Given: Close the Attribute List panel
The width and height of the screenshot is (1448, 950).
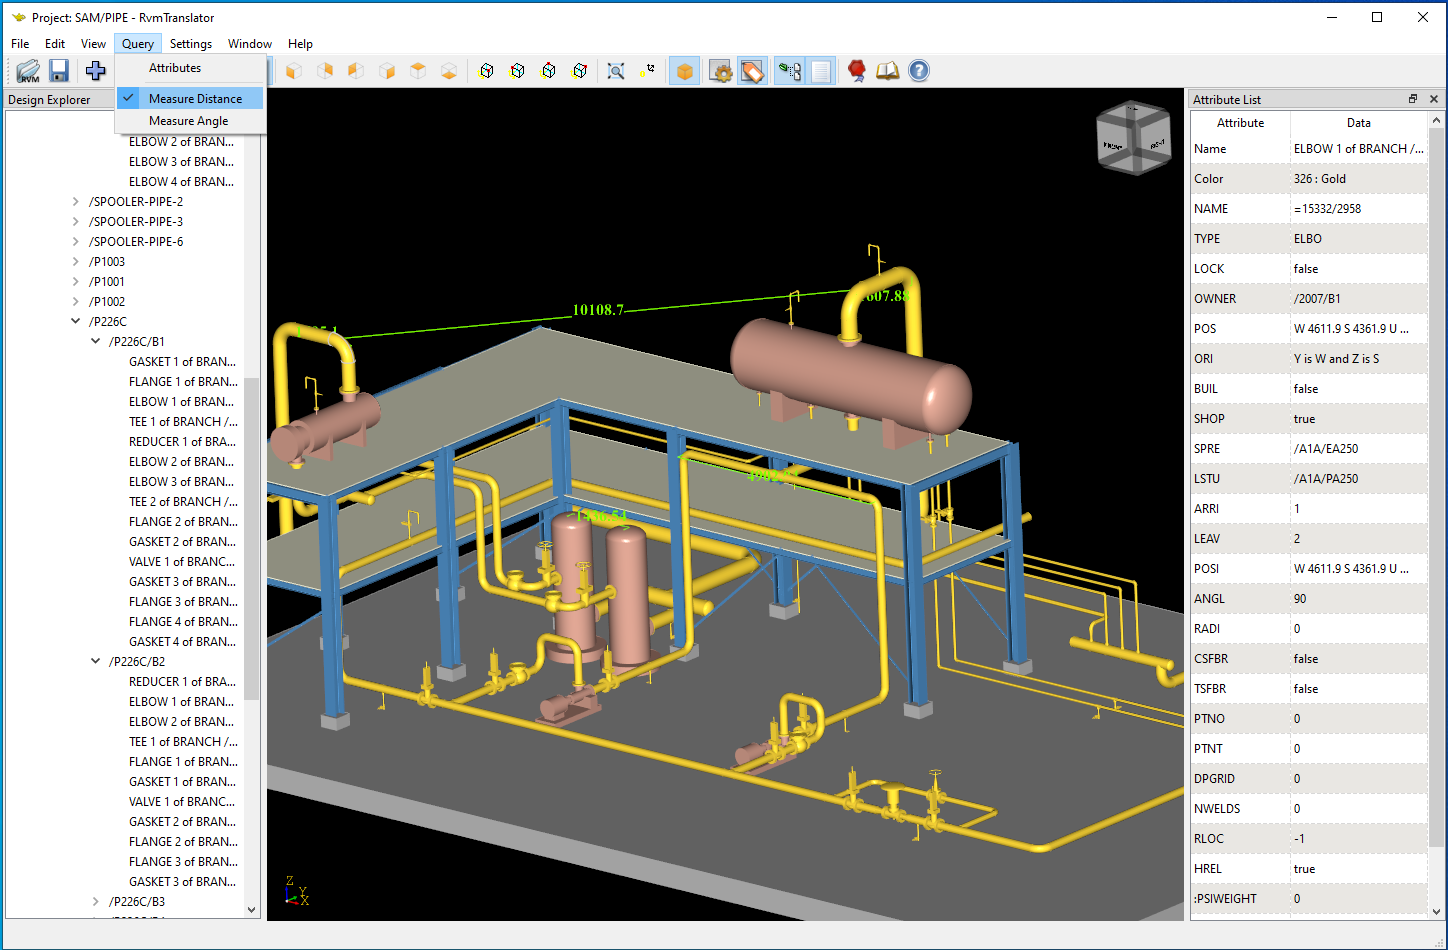Looking at the screenshot, I should pyautogui.click(x=1433, y=99).
